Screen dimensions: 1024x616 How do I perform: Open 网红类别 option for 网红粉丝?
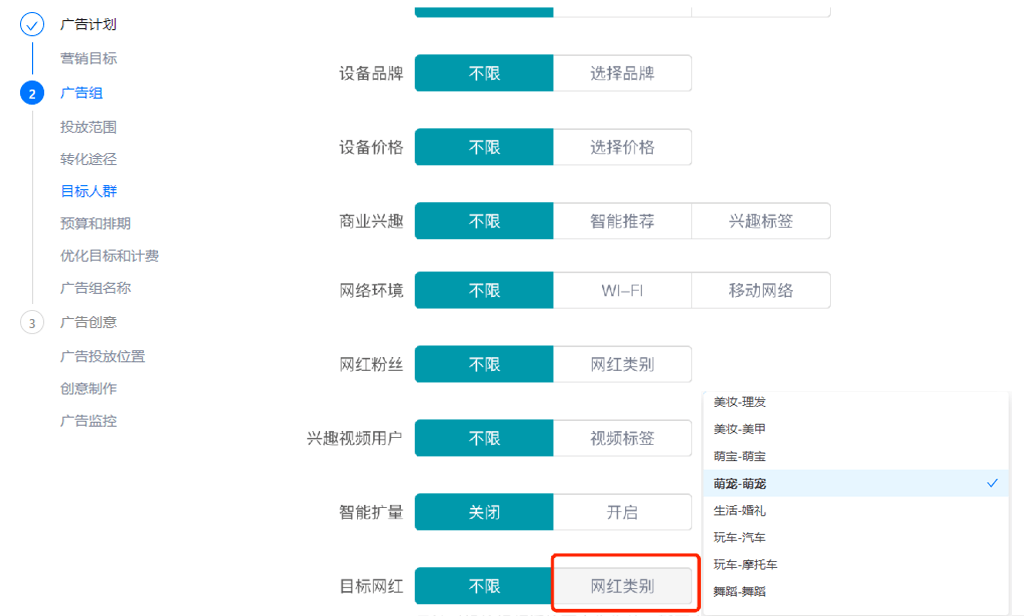click(622, 365)
